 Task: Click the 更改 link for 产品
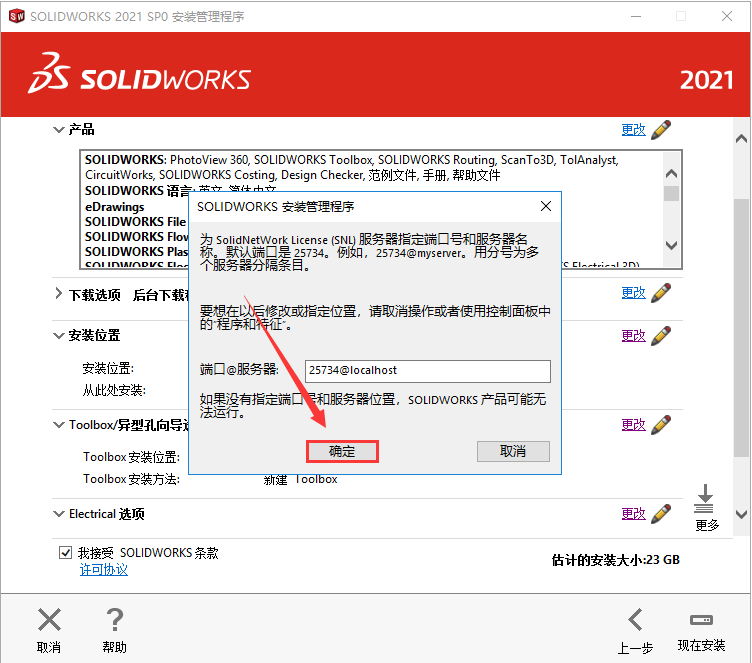pyautogui.click(x=634, y=130)
